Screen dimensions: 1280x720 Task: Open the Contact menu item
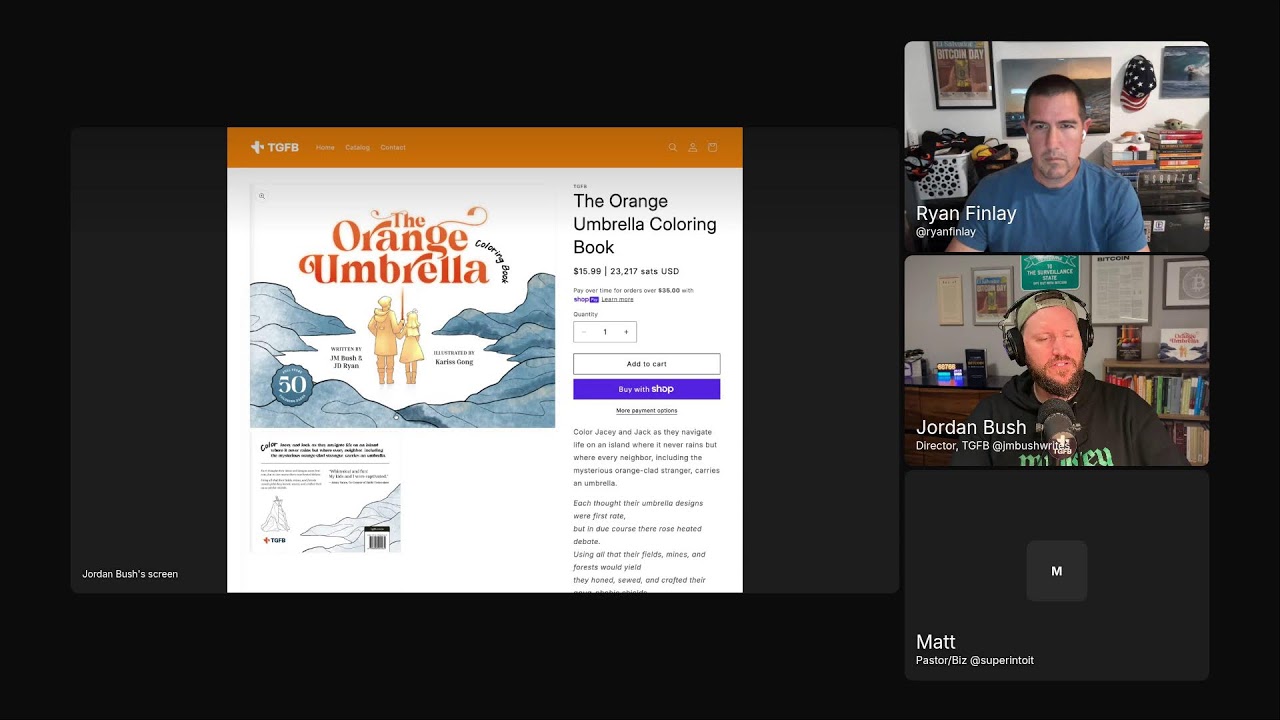[393, 147]
